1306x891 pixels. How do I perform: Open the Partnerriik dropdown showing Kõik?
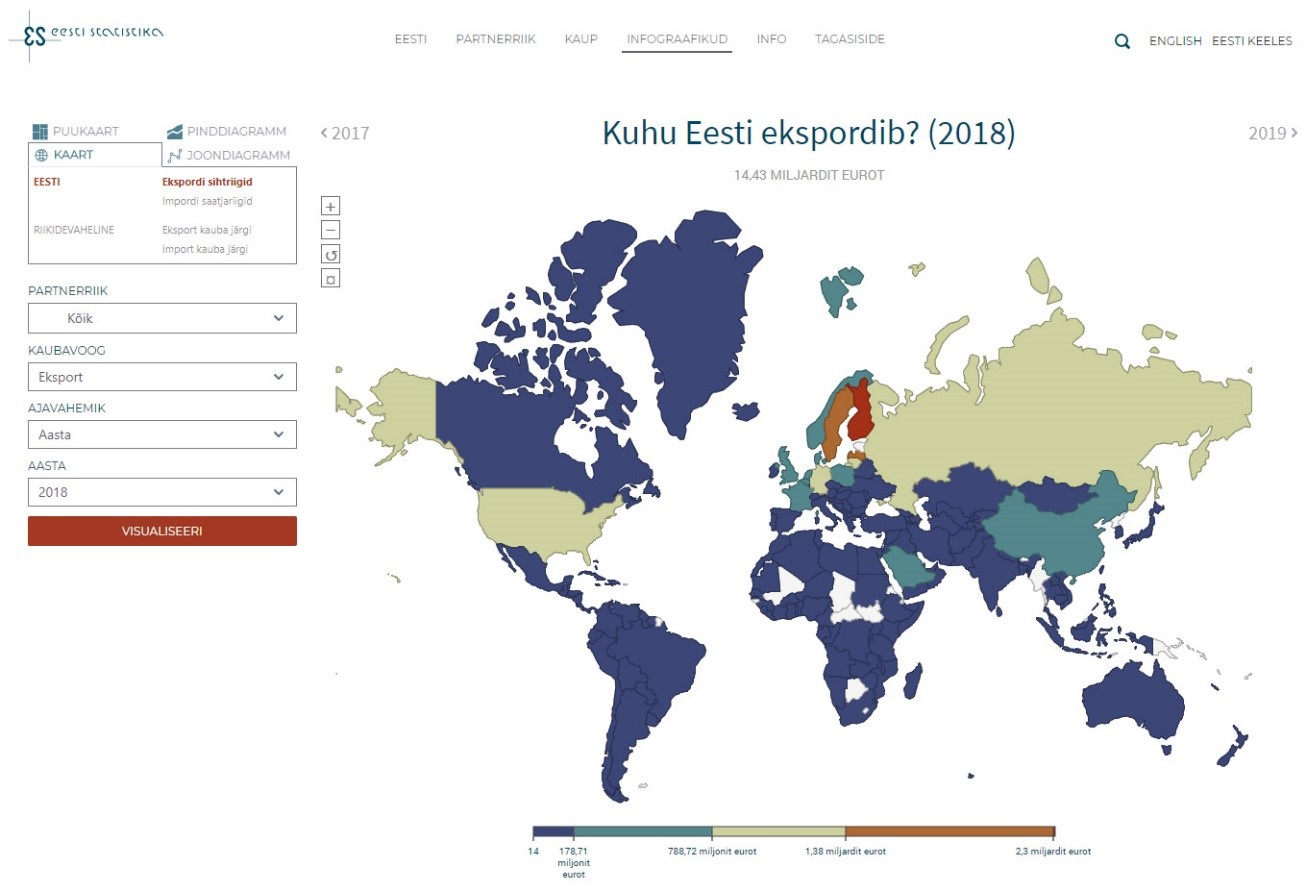[162, 319]
